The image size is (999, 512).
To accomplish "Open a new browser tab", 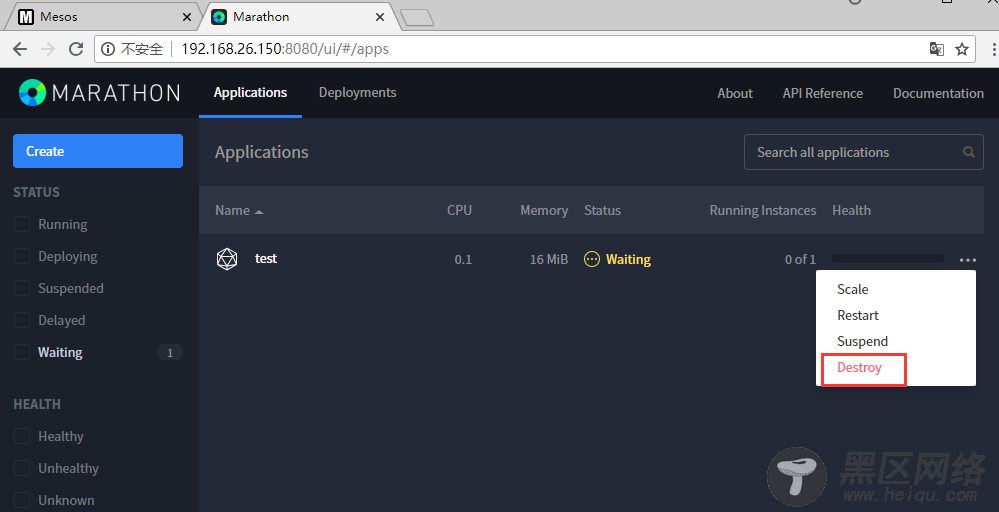I will click(x=417, y=18).
